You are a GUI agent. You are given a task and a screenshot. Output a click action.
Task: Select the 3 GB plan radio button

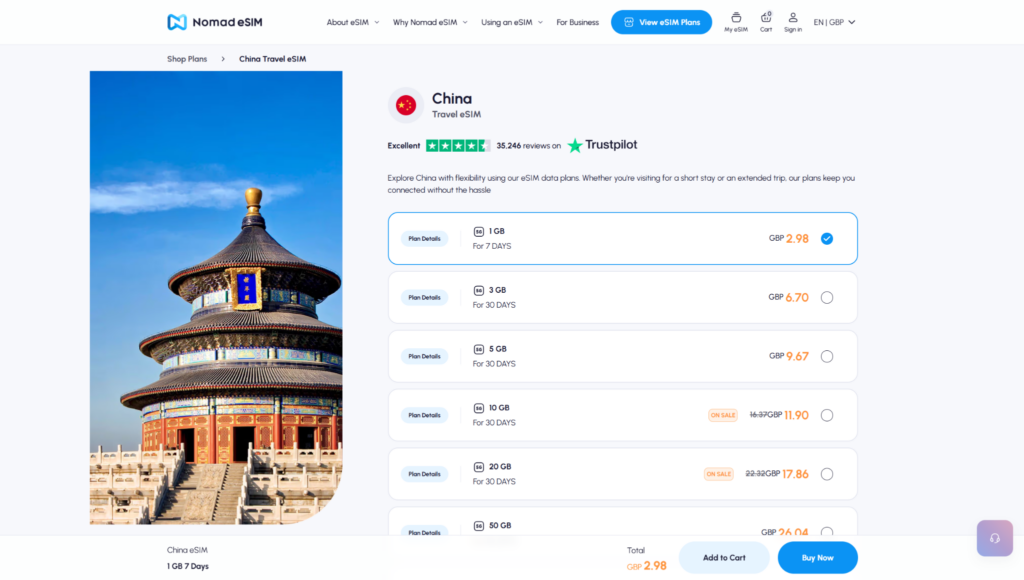click(x=827, y=297)
